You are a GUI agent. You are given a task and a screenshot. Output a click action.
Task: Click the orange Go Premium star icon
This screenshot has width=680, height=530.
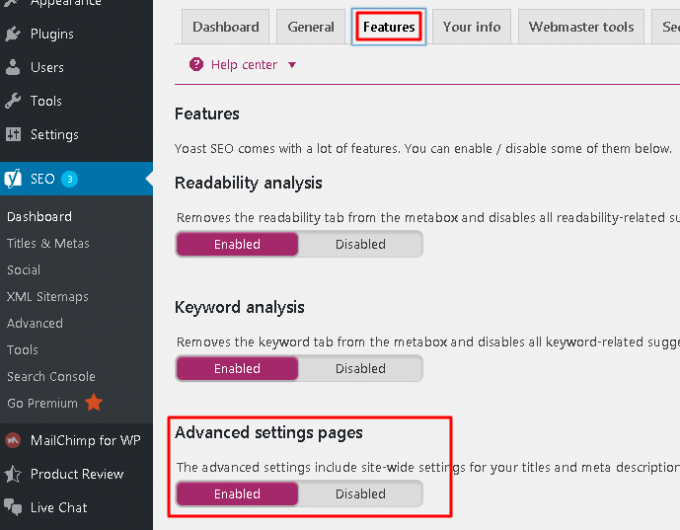coord(94,403)
